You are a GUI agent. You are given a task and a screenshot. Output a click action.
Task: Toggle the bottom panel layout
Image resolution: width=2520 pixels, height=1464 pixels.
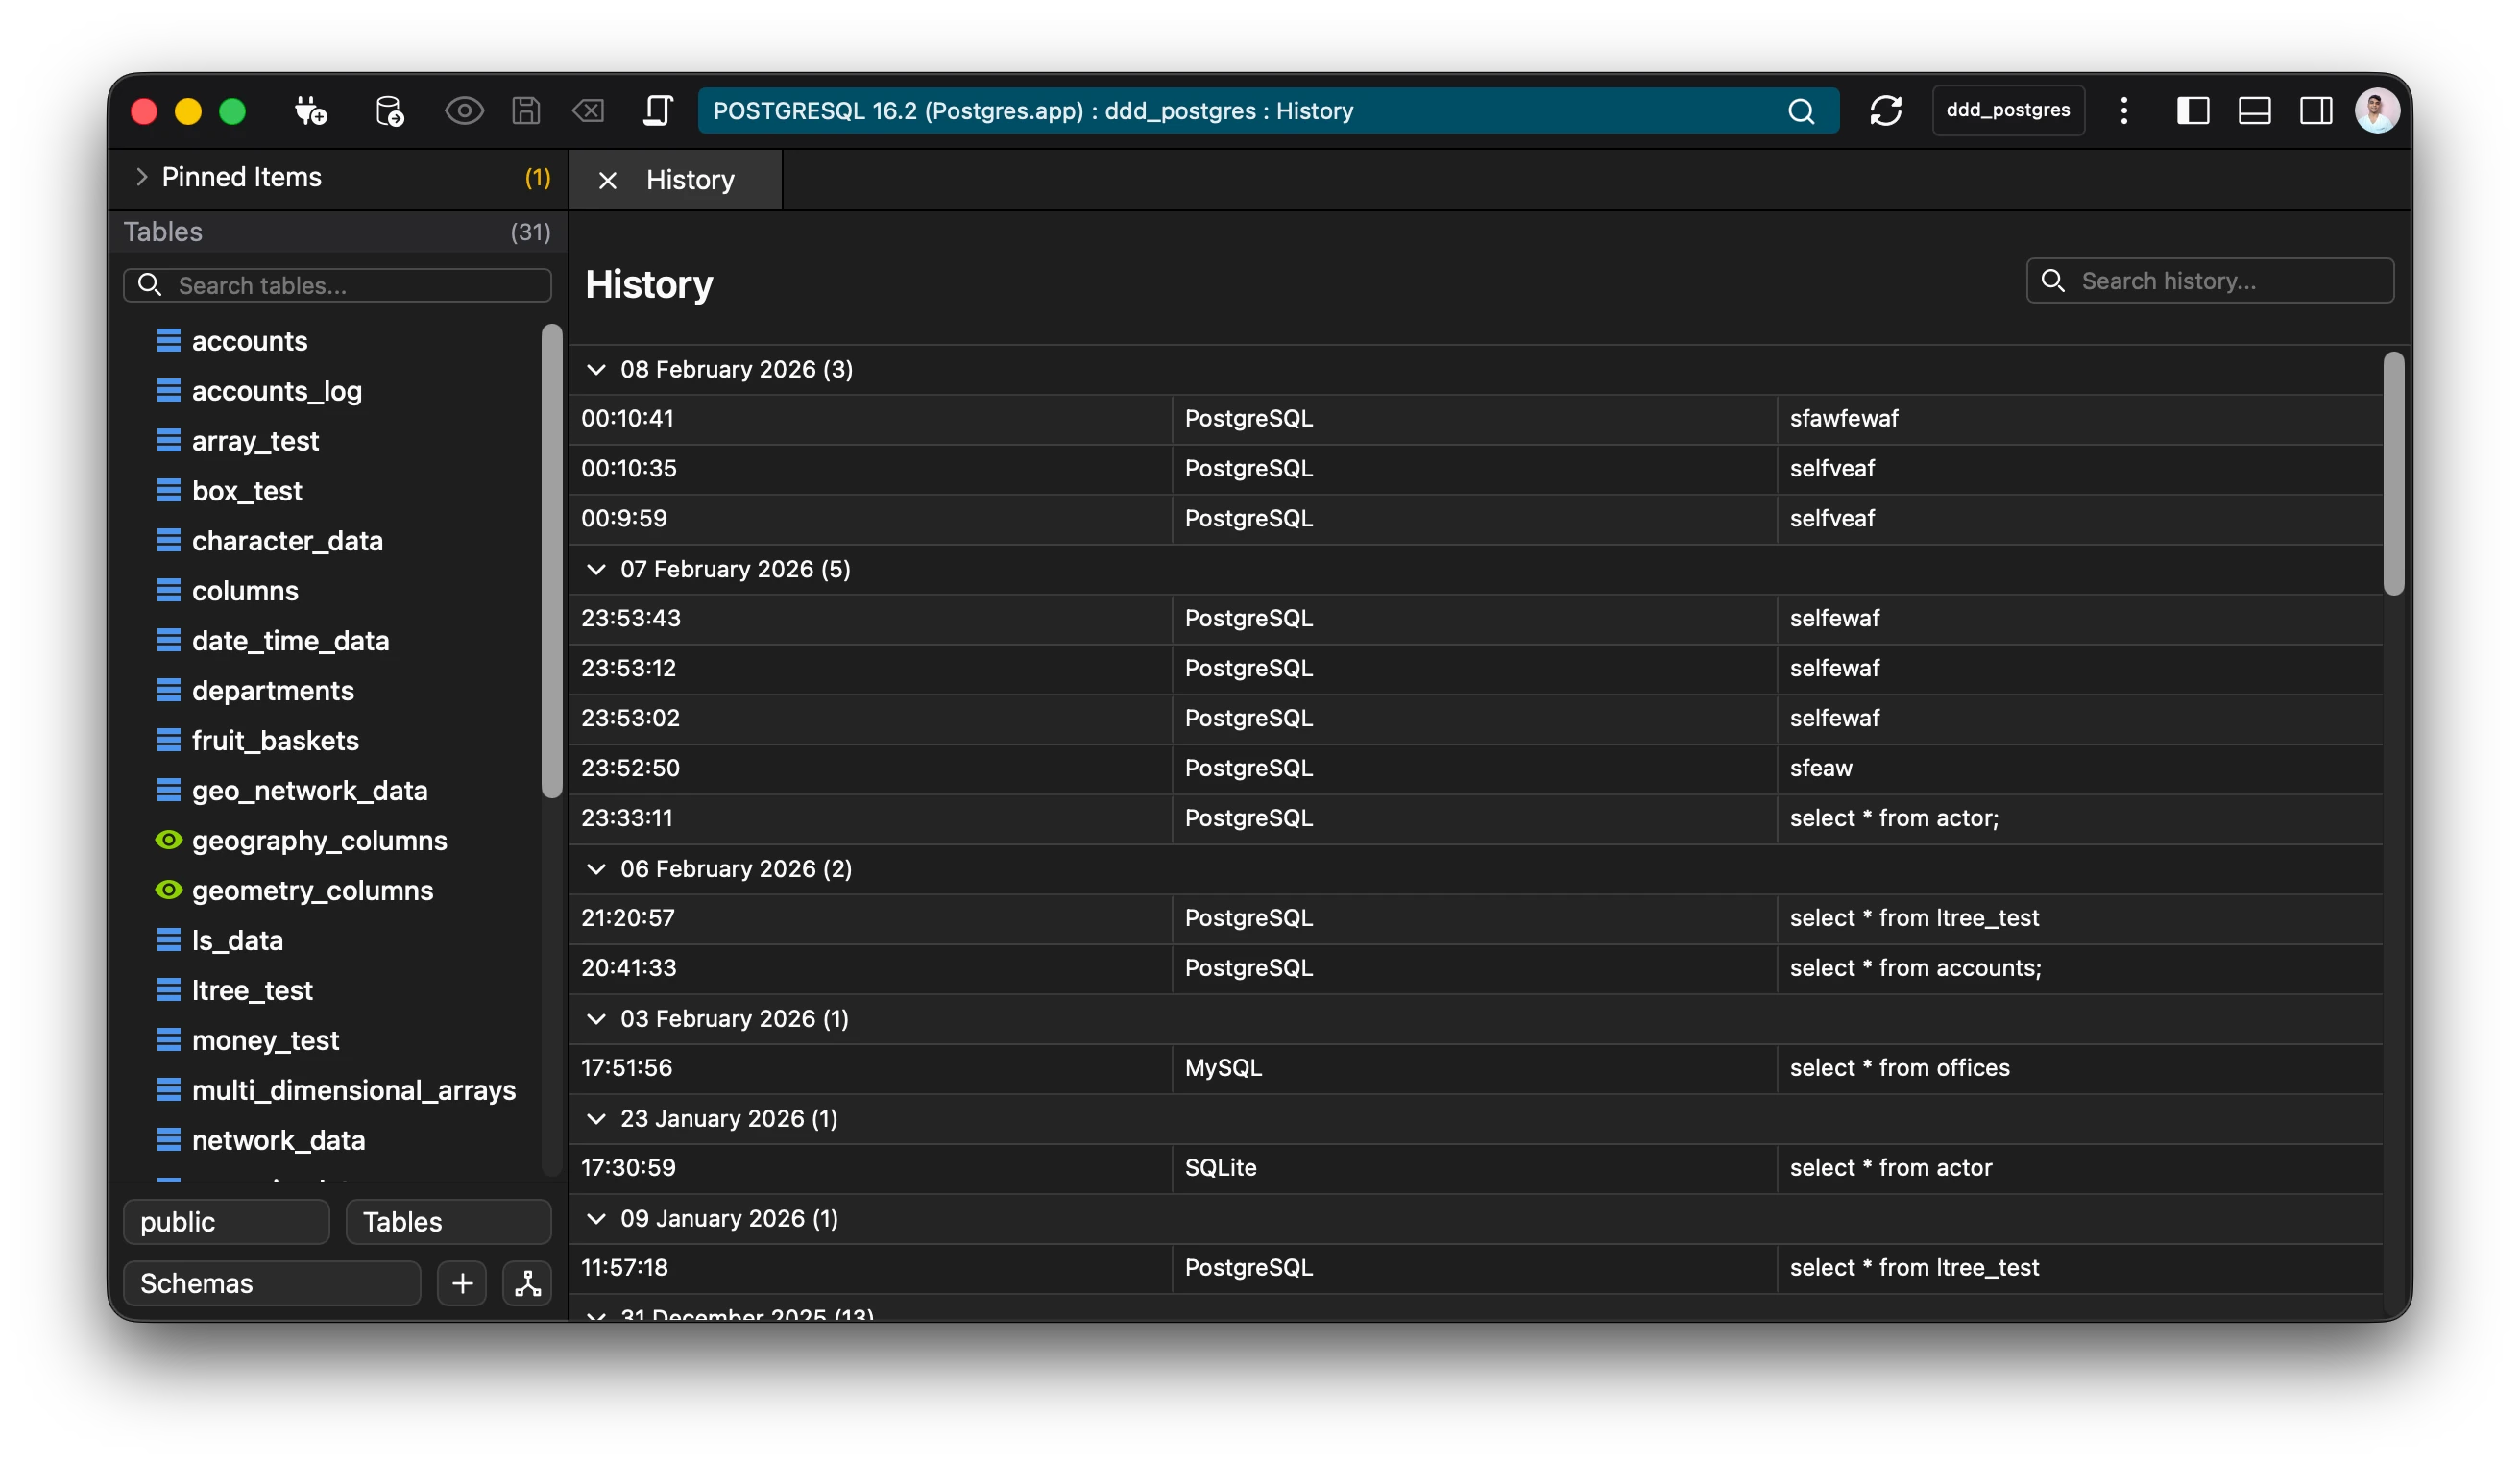coord(2254,110)
